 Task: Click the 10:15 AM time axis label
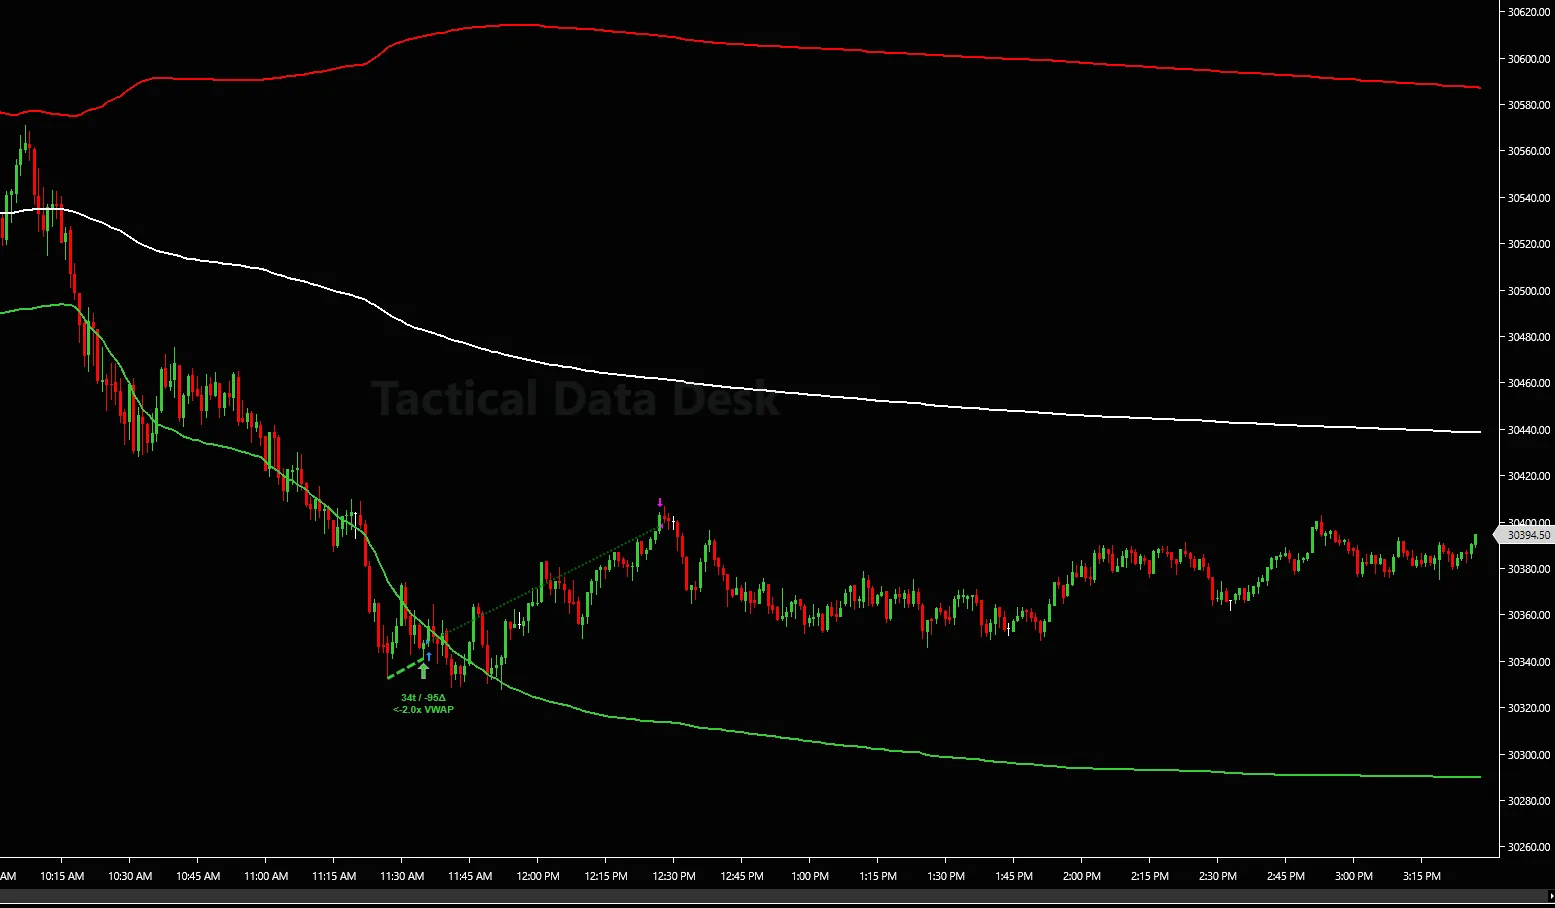point(62,876)
